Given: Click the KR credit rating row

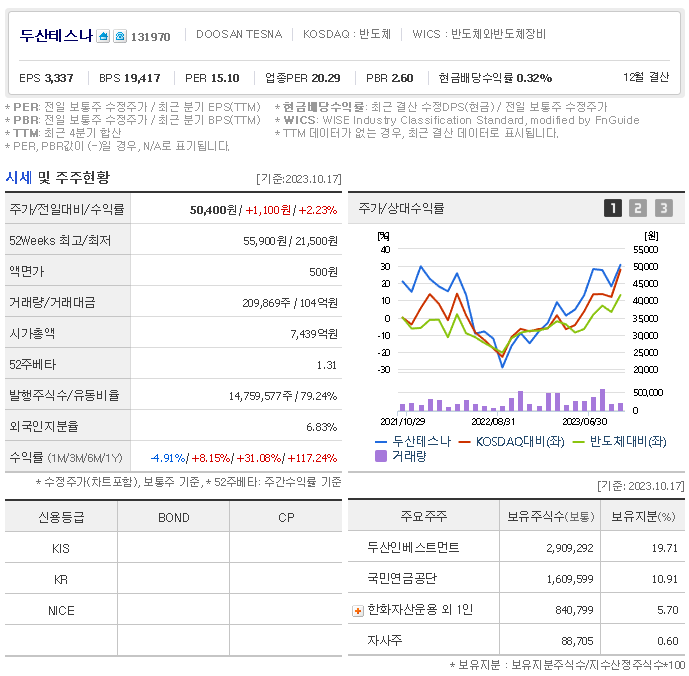Looking at the screenshot, I should pos(174,579).
